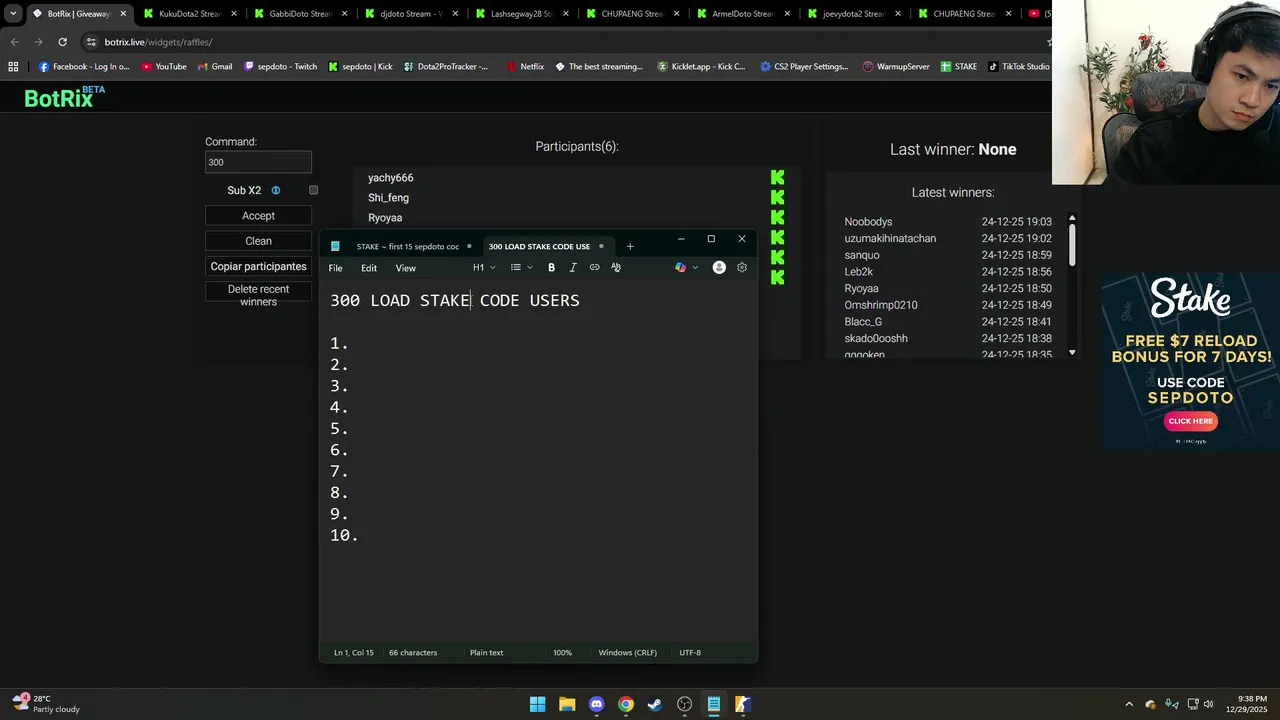Switch to the djdoto Stream browser tab
The width and height of the screenshot is (1280, 720).
410,14
